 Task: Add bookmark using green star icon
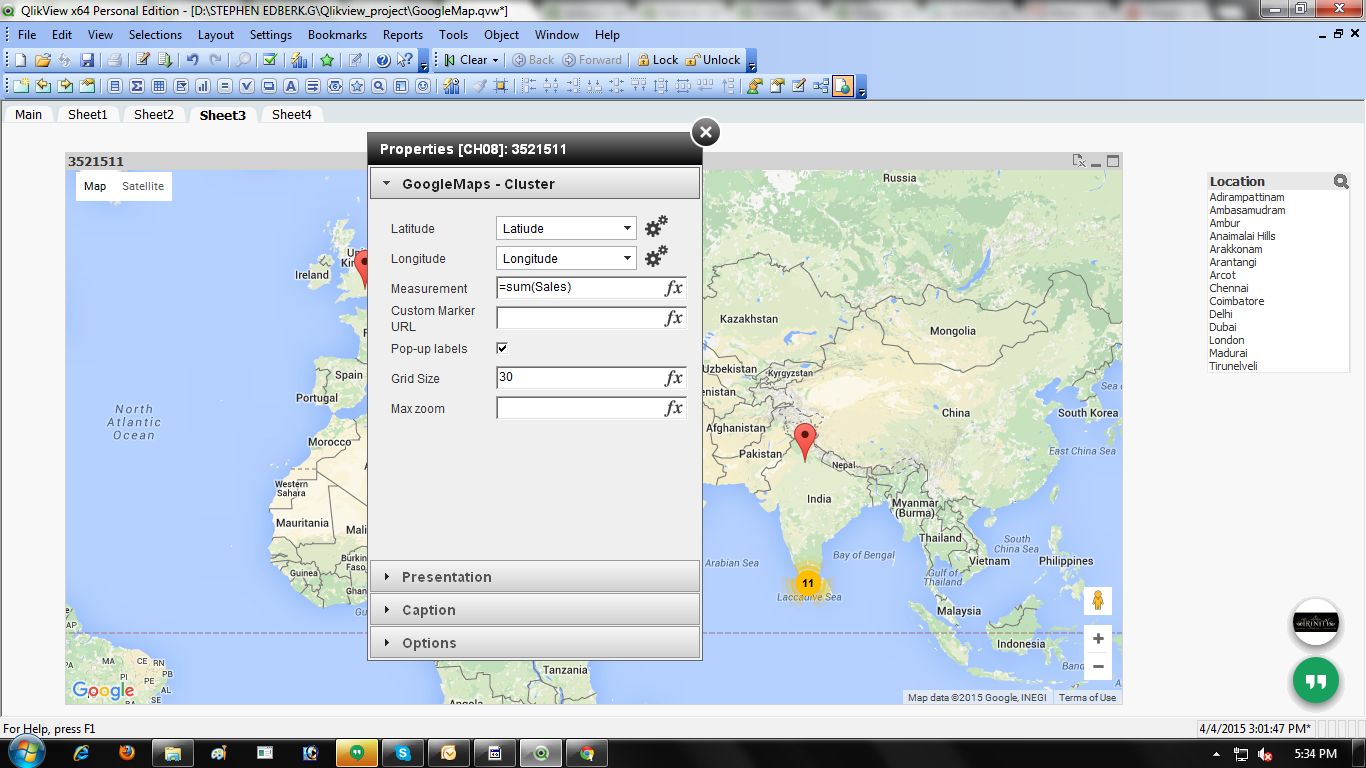tap(327, 60)
